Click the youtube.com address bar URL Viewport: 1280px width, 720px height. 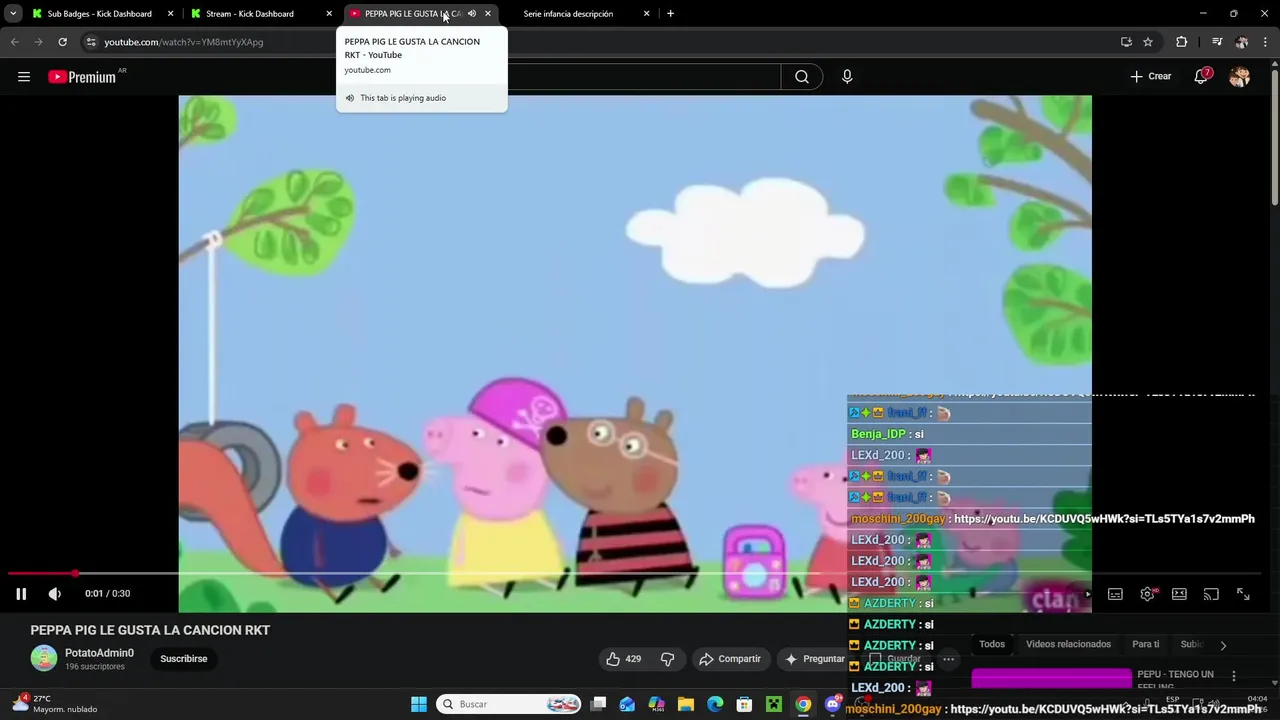click(184, 42)
